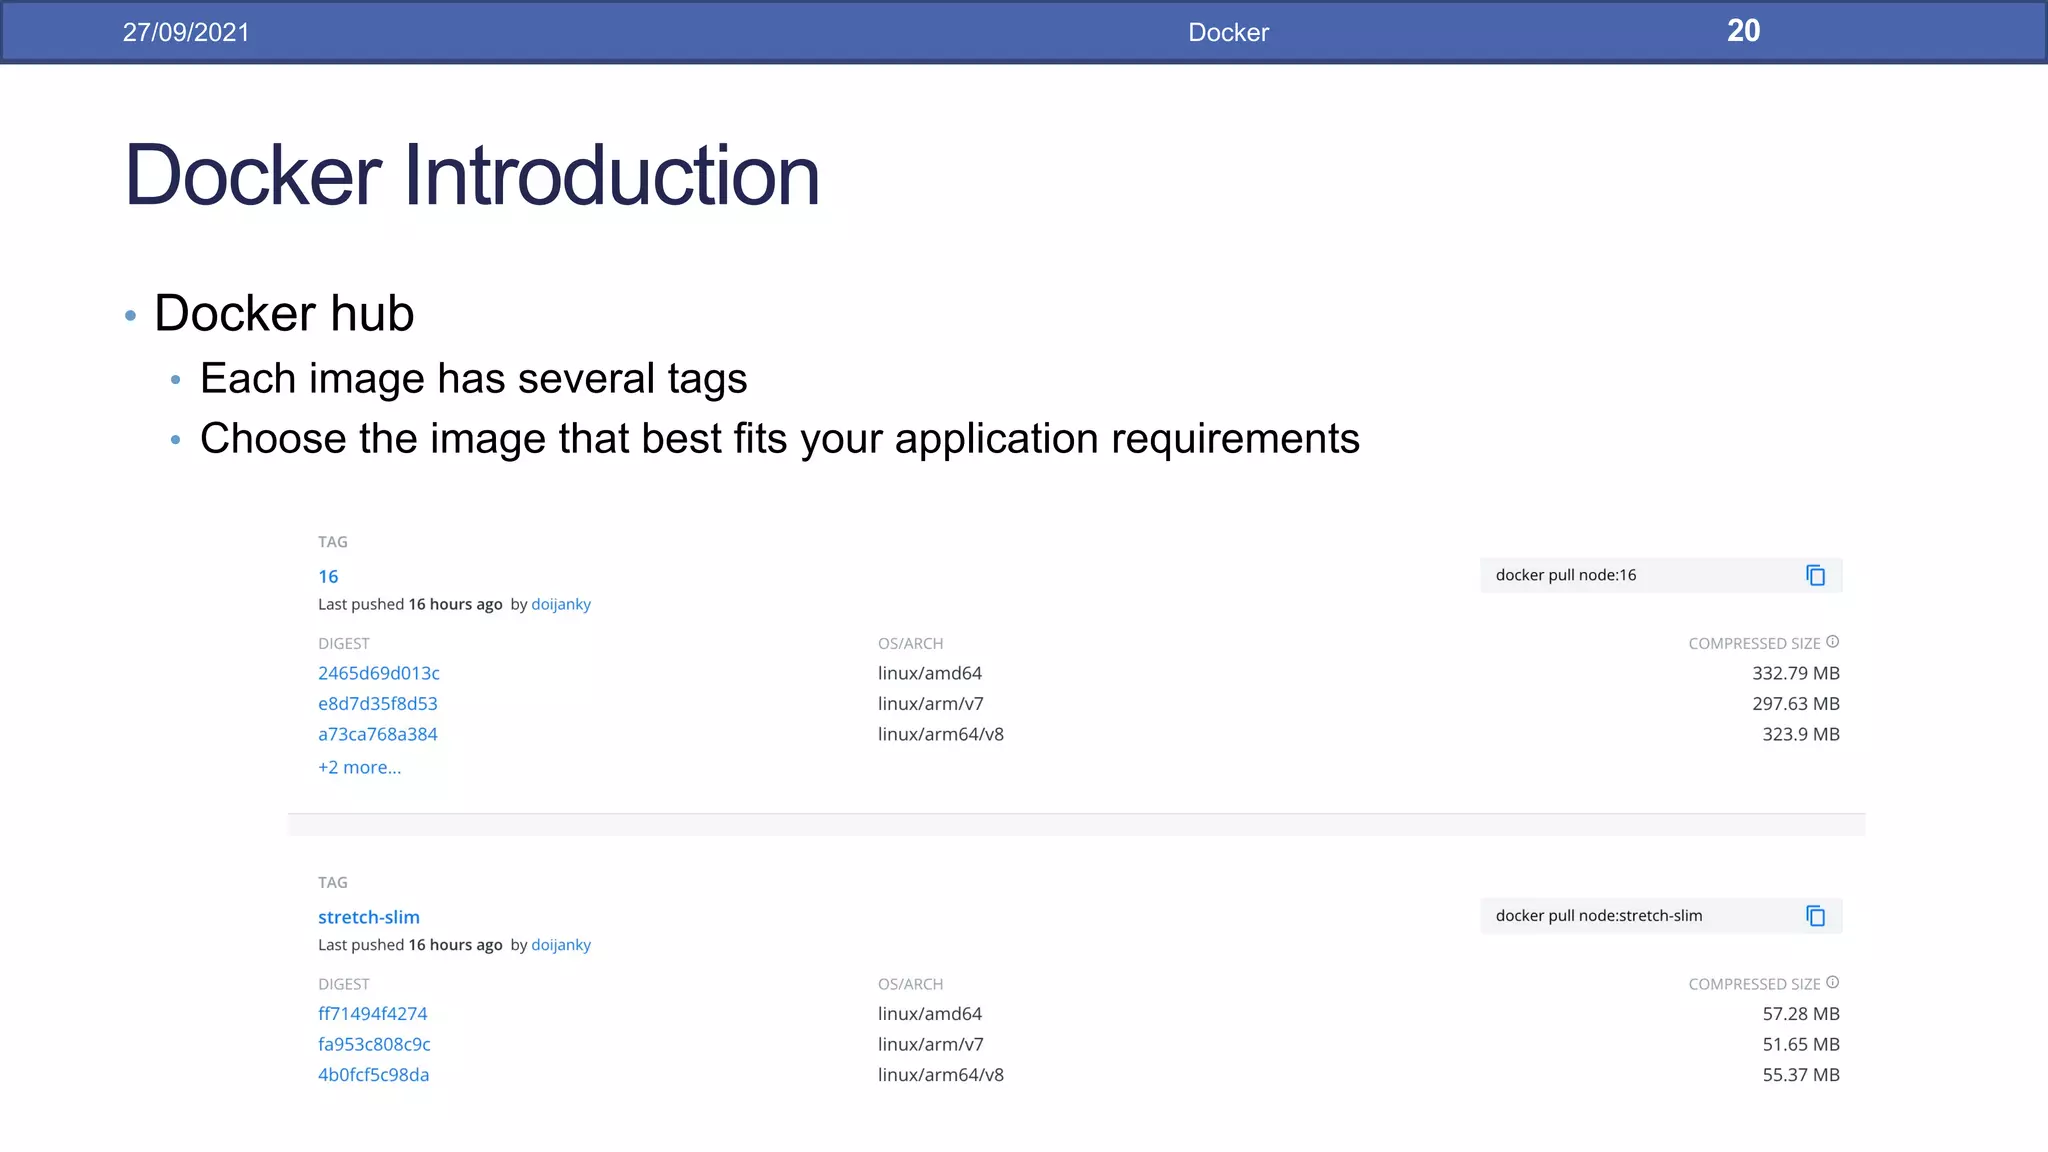Click the date 27/09/2021 in header
The image size is (2048, 1152).
coord(186,32)
